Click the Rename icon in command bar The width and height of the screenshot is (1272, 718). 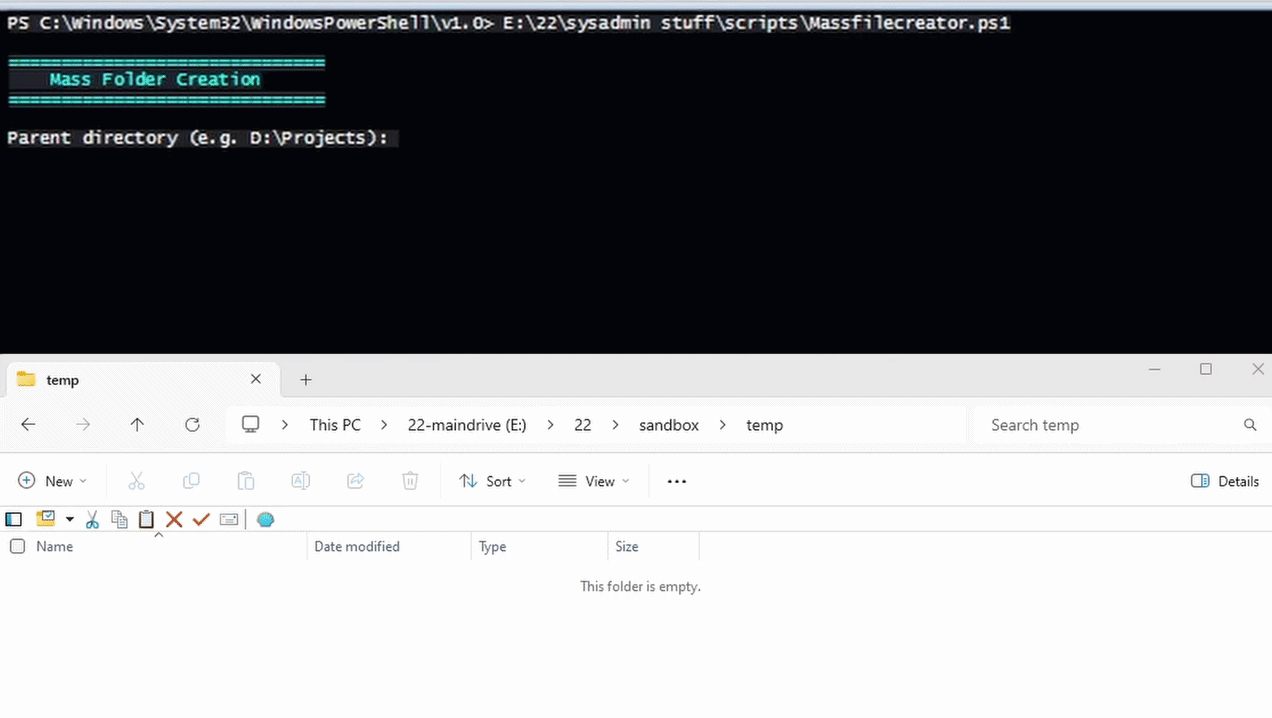tap(300, 481)
